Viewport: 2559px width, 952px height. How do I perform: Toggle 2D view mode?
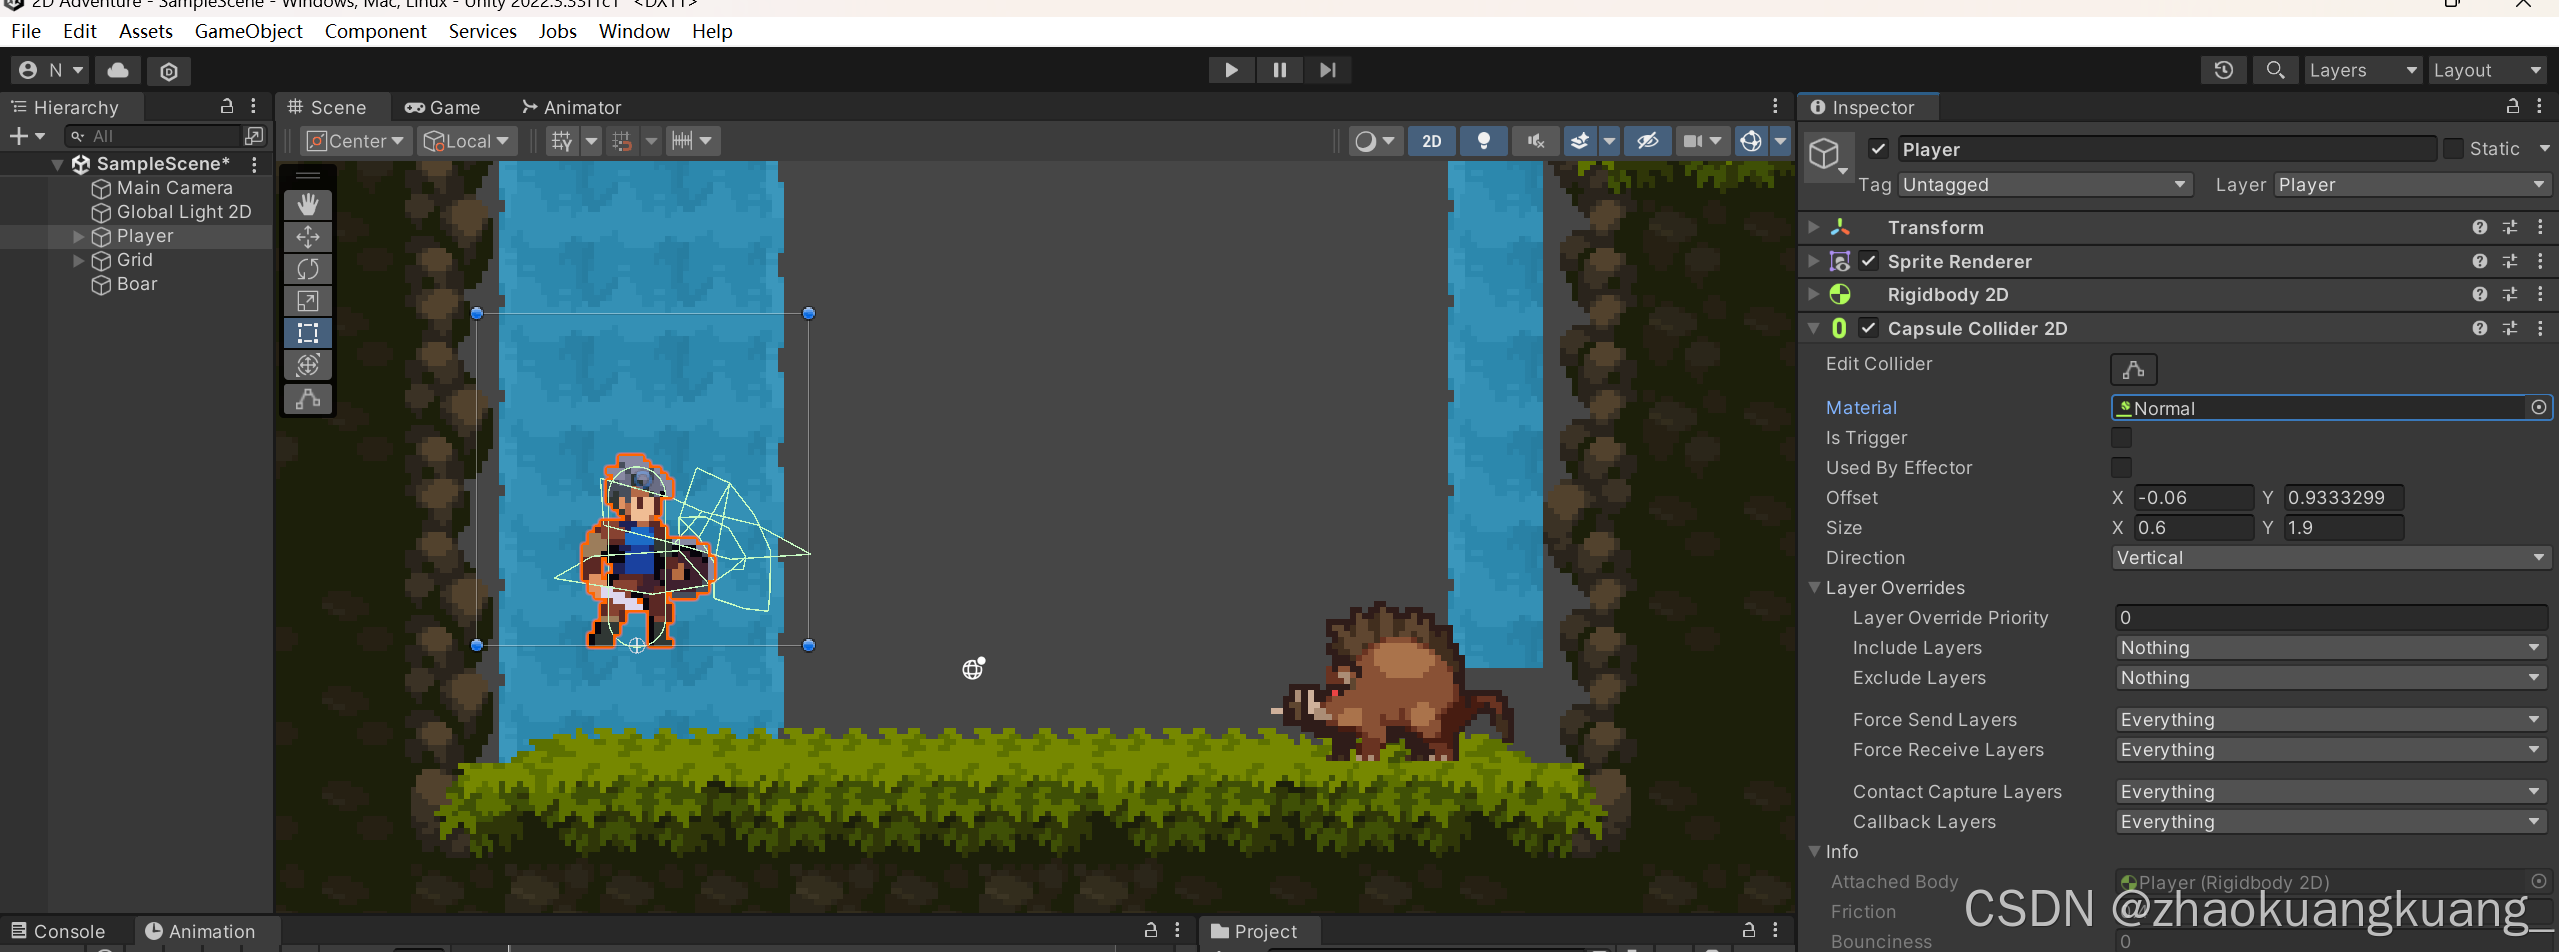(x=1431, y=141)
